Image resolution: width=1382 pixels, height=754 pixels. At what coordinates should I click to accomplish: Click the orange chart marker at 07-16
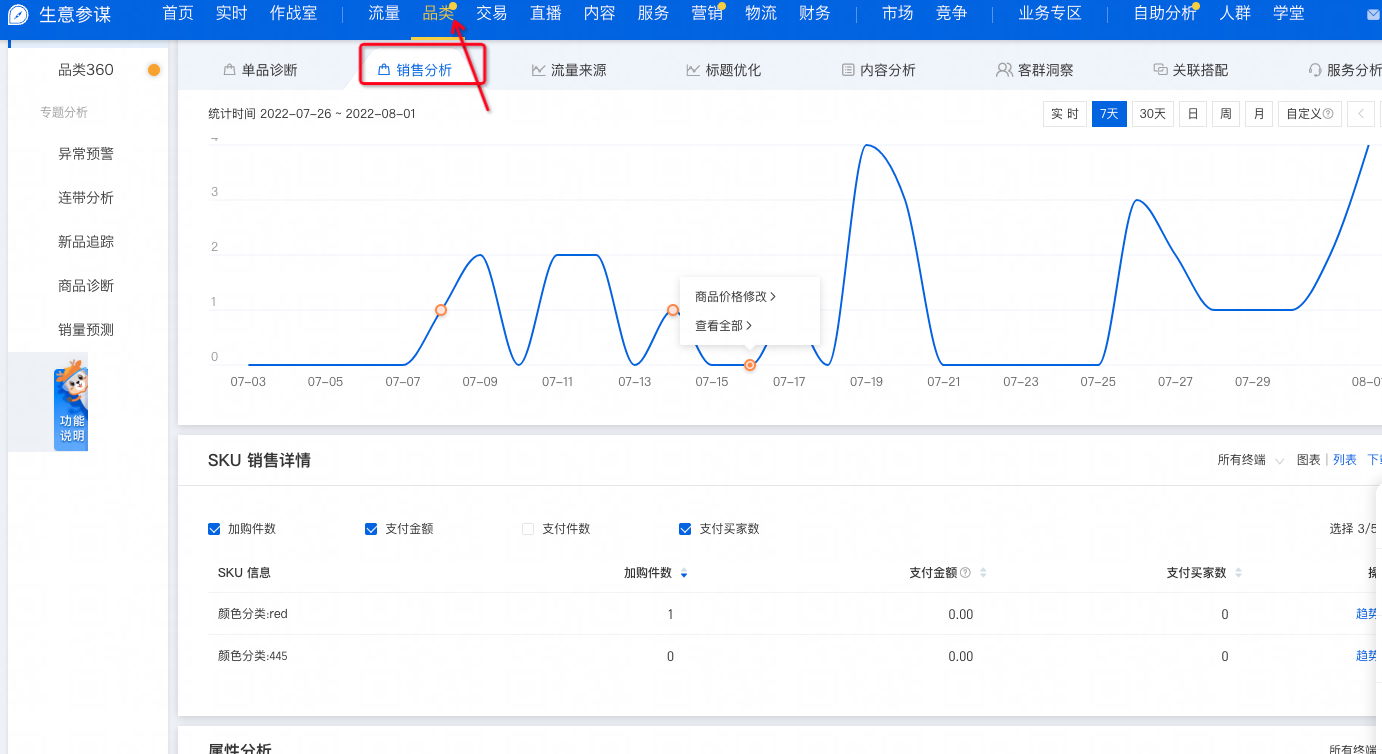click(x=750, y=365)
